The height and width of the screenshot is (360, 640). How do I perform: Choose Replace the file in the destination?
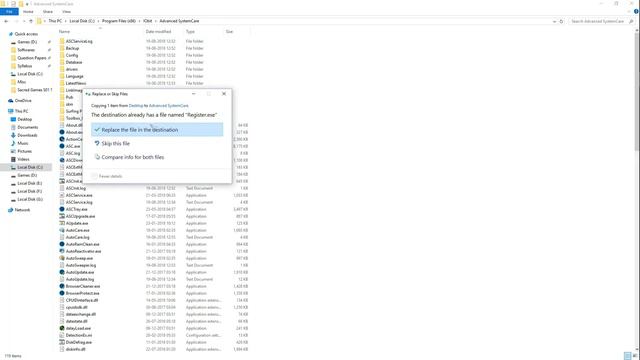(157, 129)
